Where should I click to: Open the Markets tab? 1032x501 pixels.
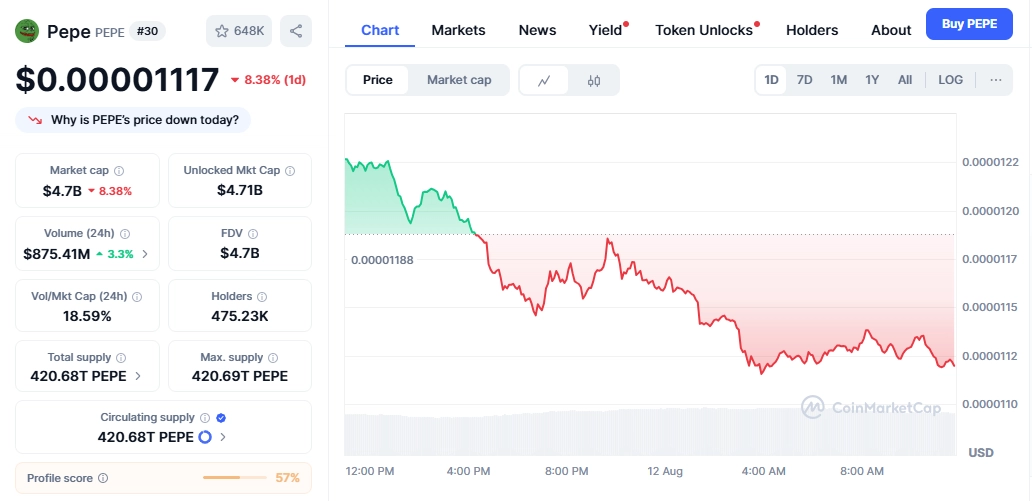(x=458, y=30)
